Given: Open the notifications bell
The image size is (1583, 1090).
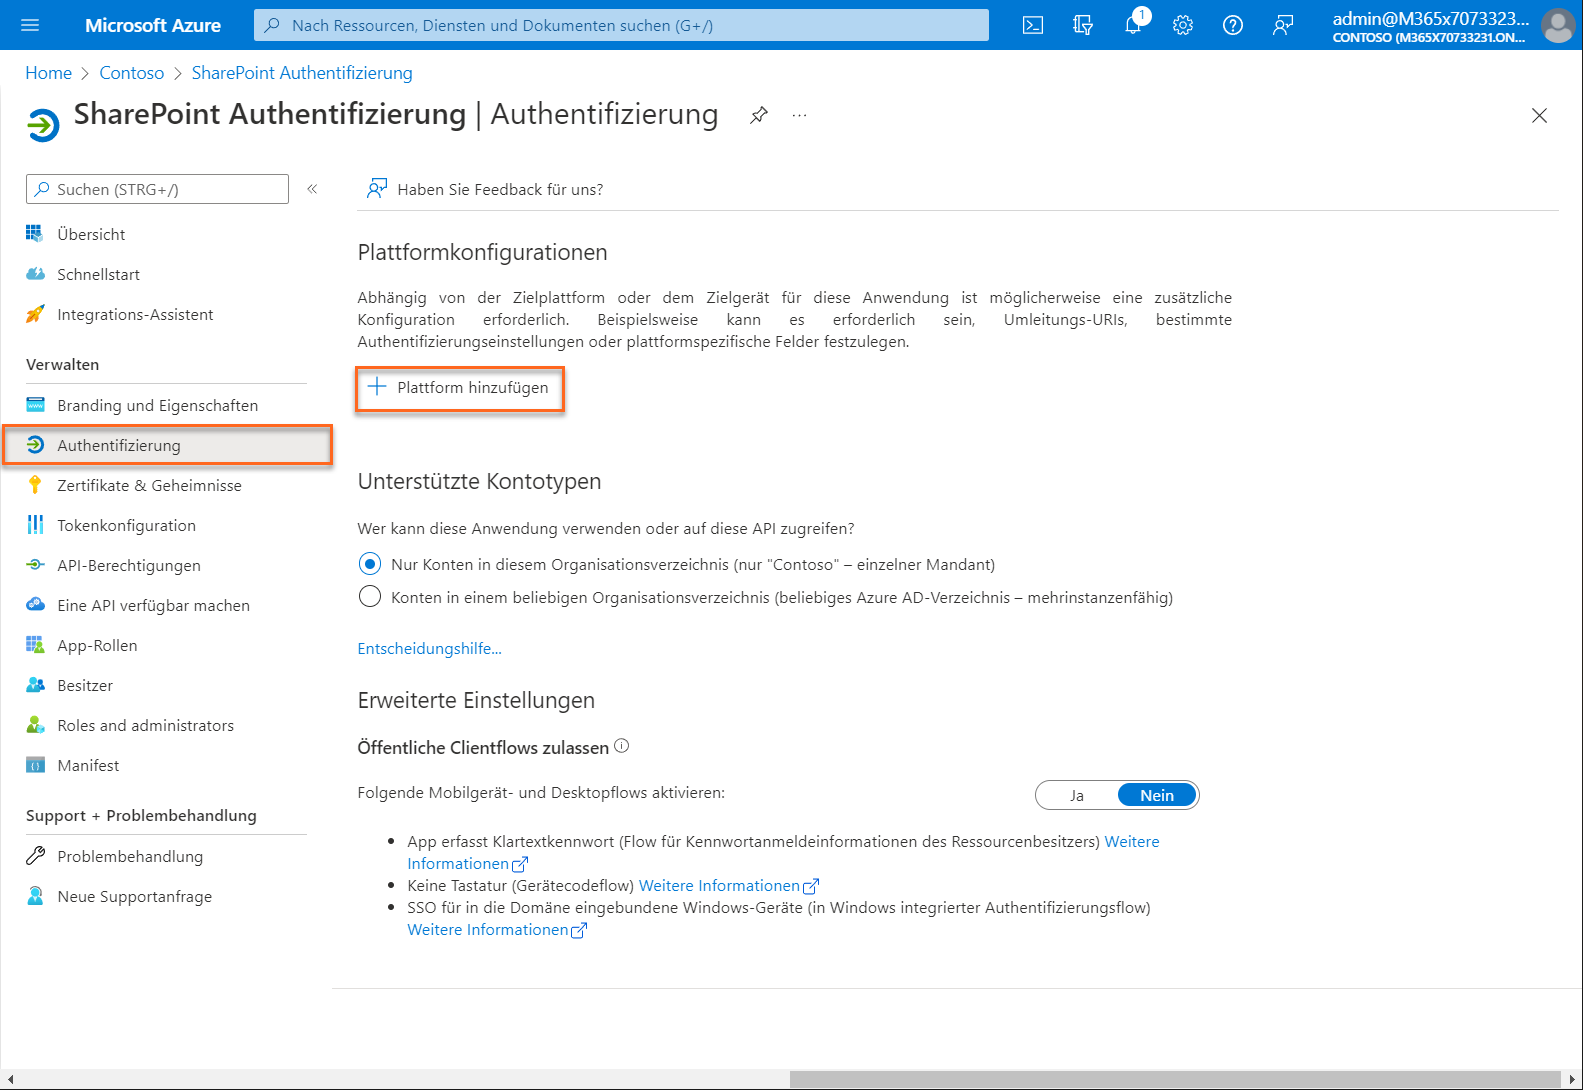Looking at the screenshot, I should pos(1133,25).
